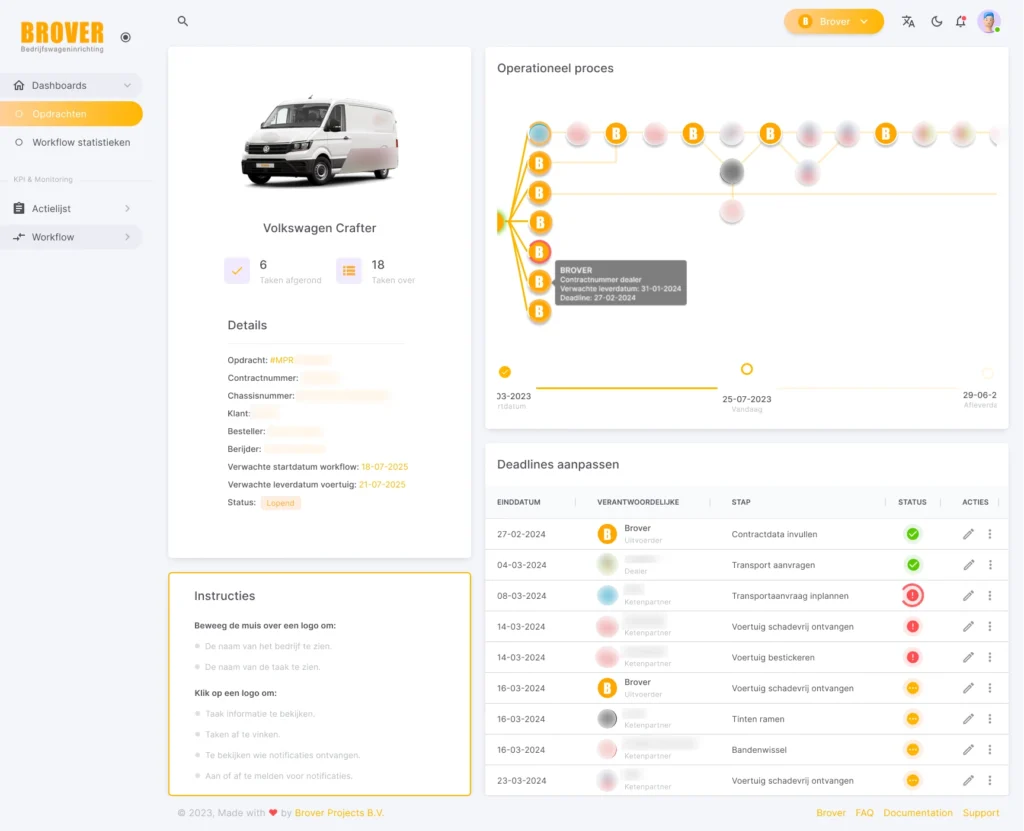Click the Lopend status badge
The width and height of the screenshot is (1024, 831).
pyautogui.click(x=280, y=503)
